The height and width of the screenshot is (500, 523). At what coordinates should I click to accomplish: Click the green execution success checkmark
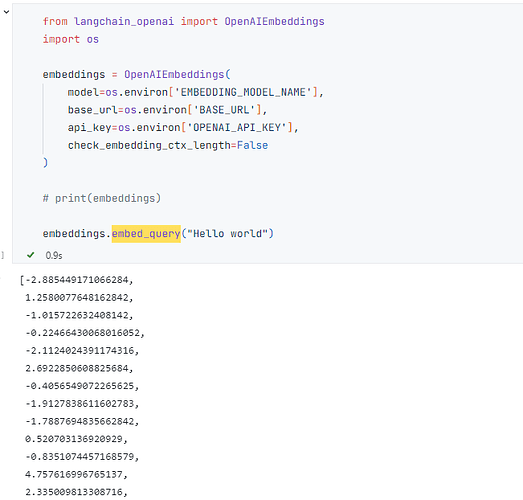[31, 255]
